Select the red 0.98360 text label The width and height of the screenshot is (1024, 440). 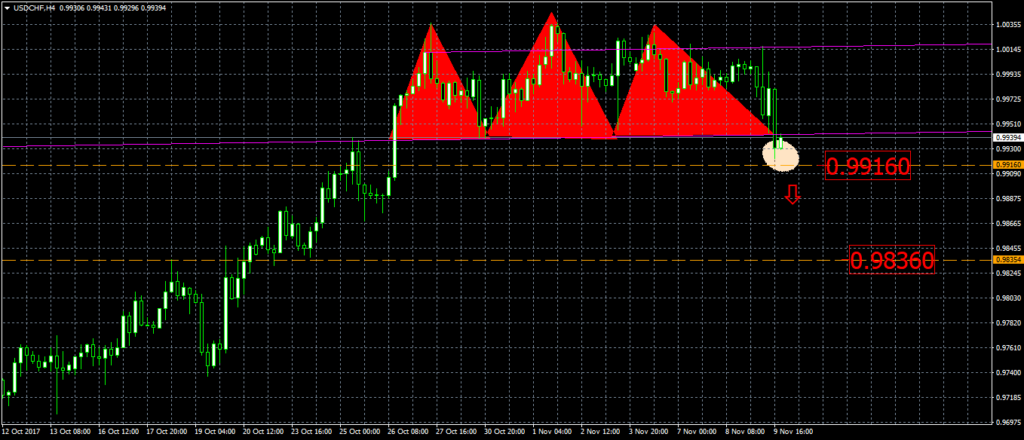tap(892, 262)
